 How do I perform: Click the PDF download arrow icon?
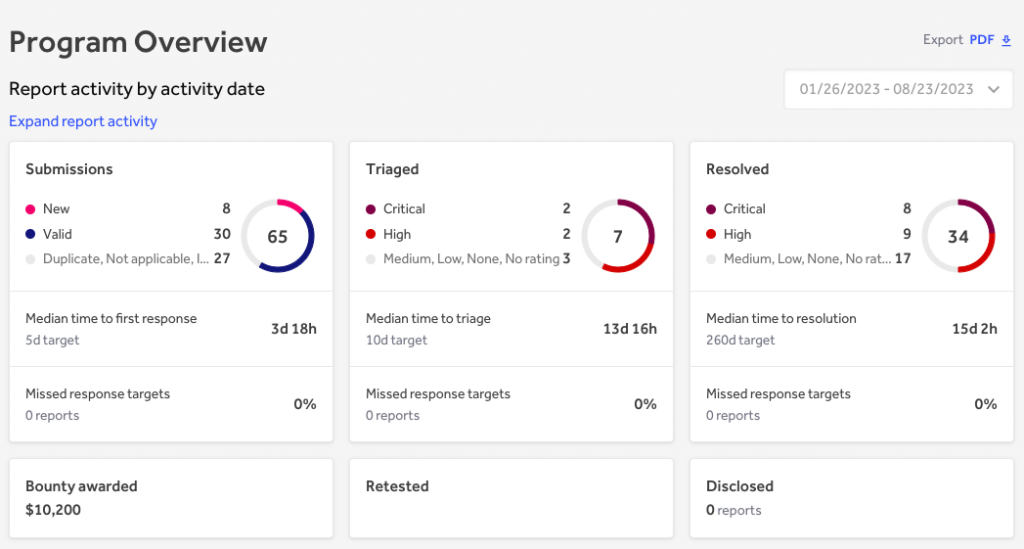click(x=1007, y=41)
